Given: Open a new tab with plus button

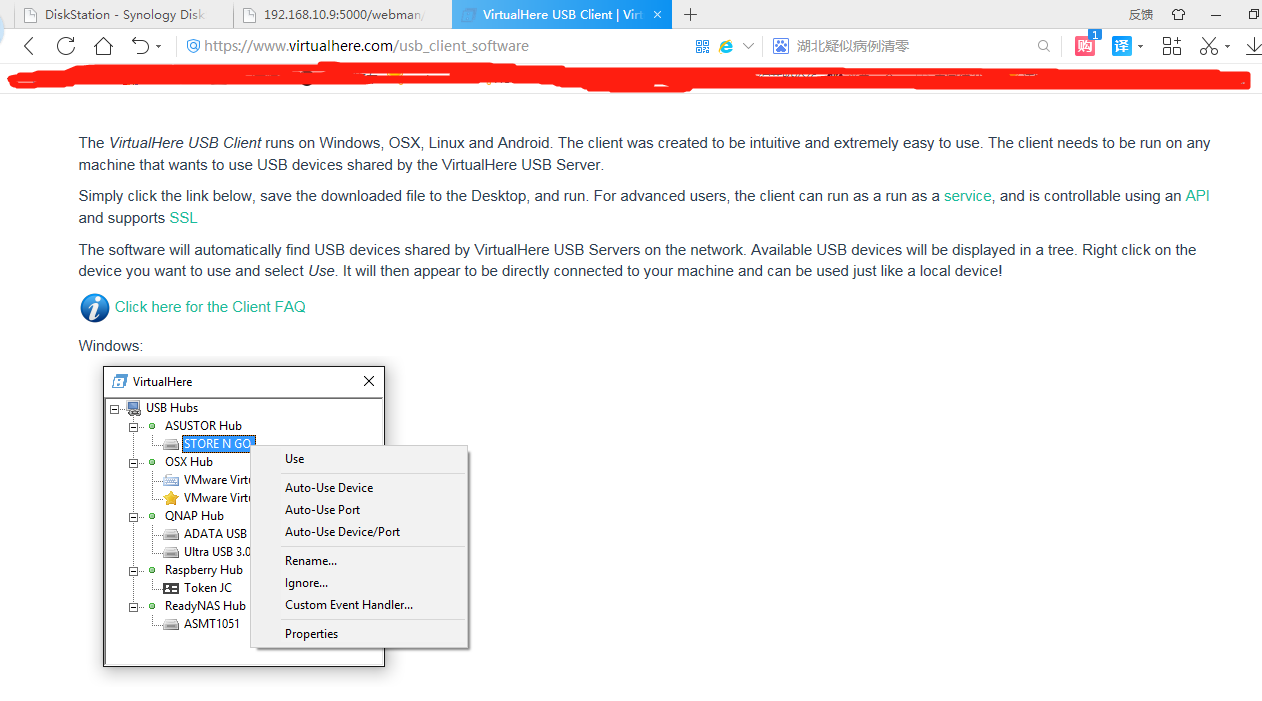Looking at the screenshot, I should pos(690,15).
